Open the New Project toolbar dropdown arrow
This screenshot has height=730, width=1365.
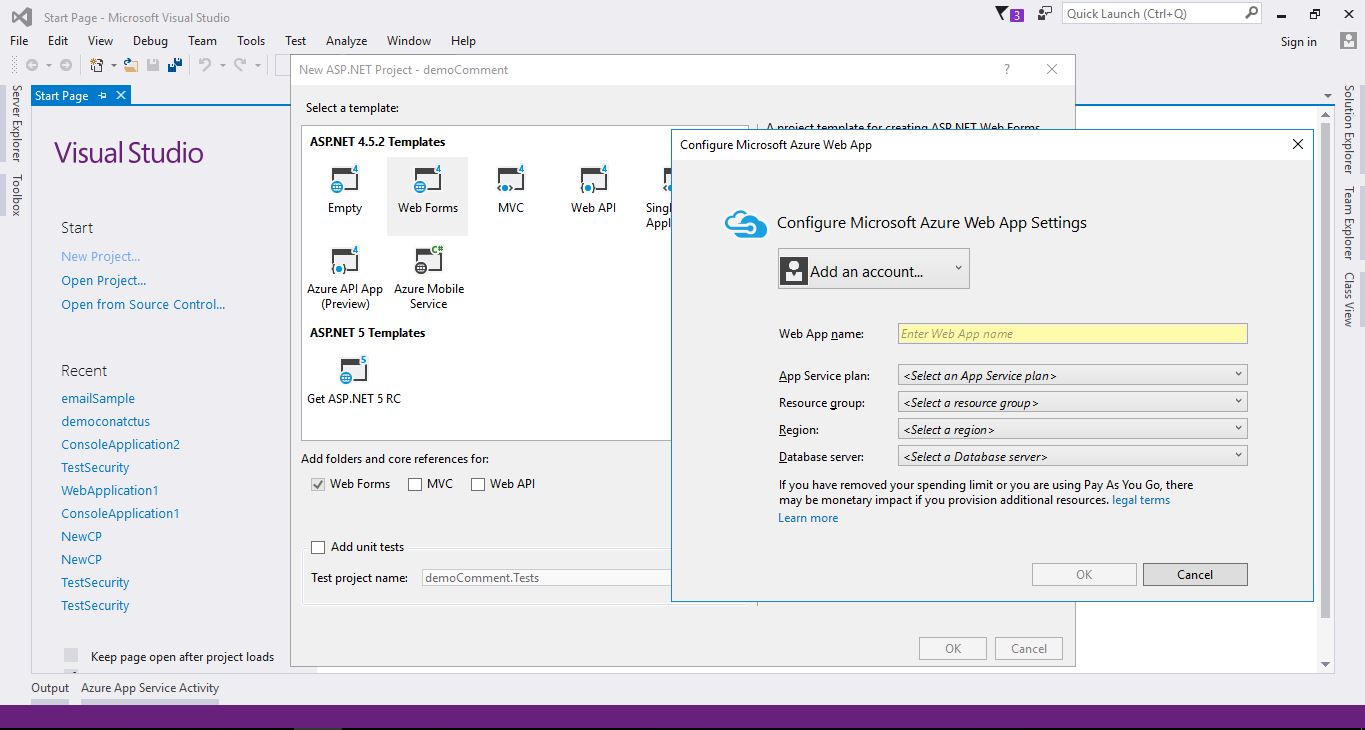113,66
